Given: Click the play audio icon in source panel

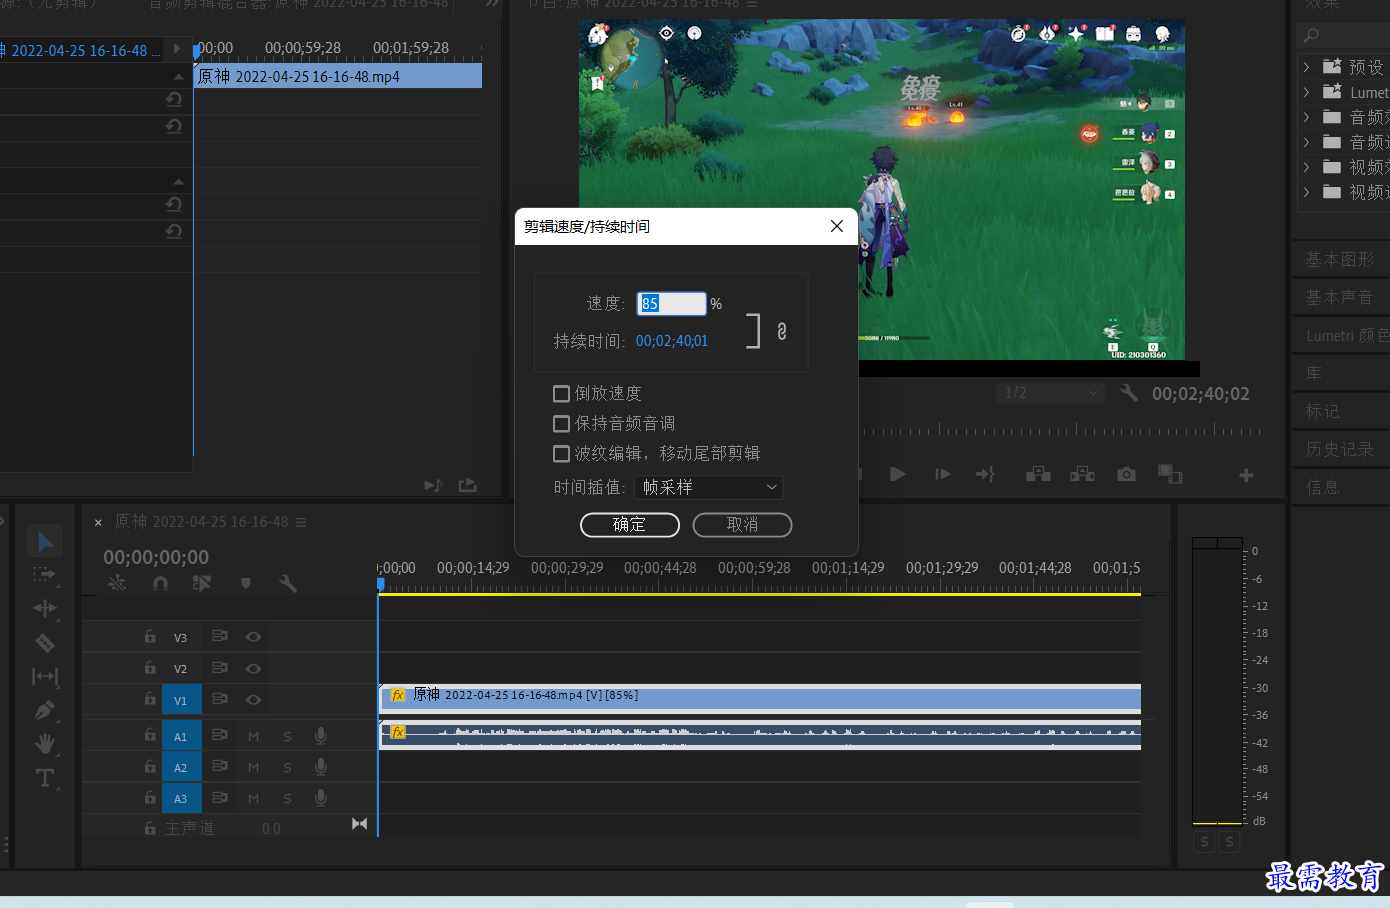Looking at the screenshot, I should (x=433, y=485).
